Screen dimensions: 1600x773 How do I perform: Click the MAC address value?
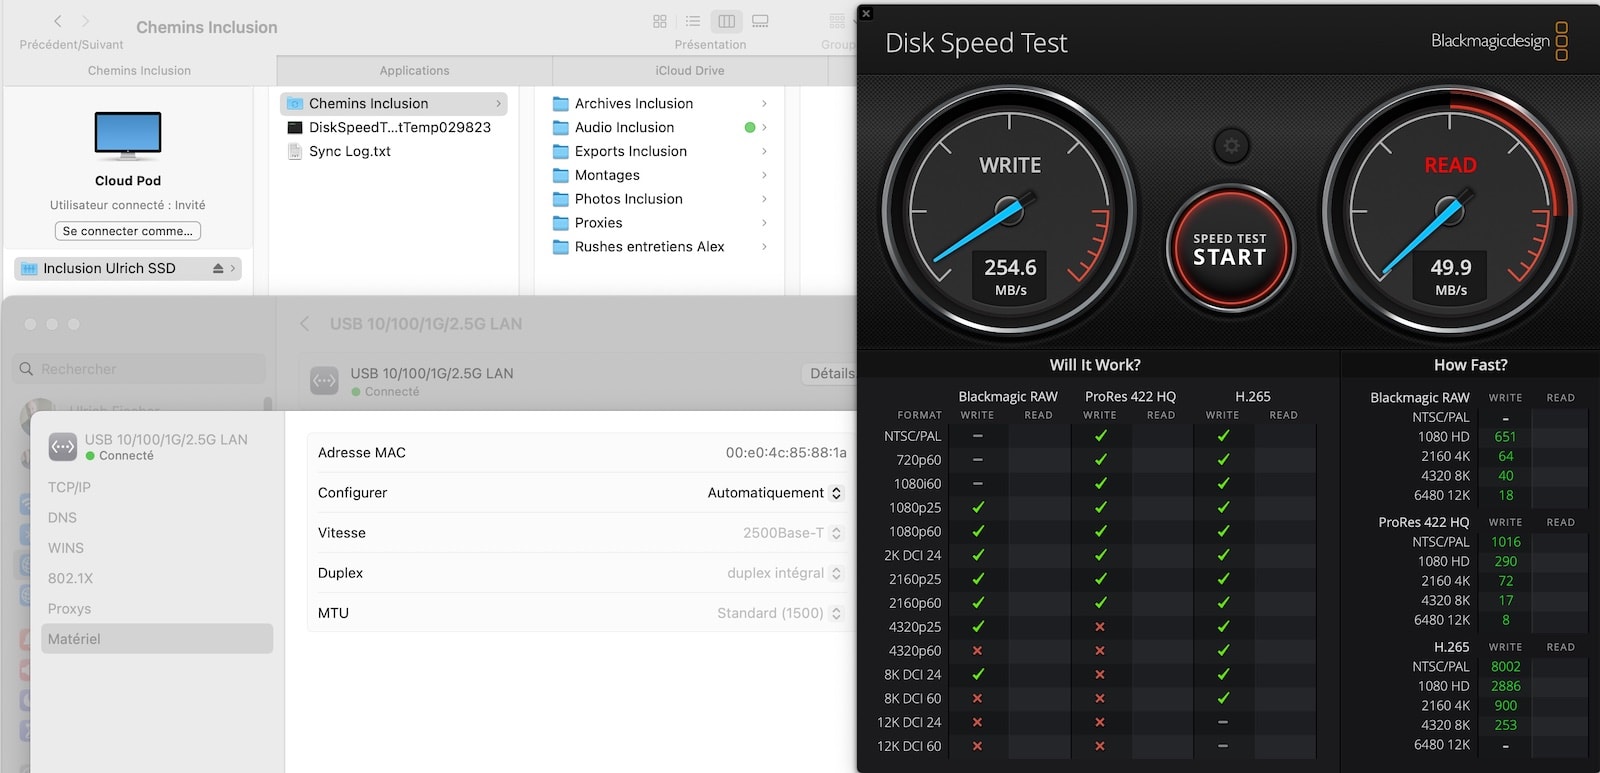click(786, 453)
